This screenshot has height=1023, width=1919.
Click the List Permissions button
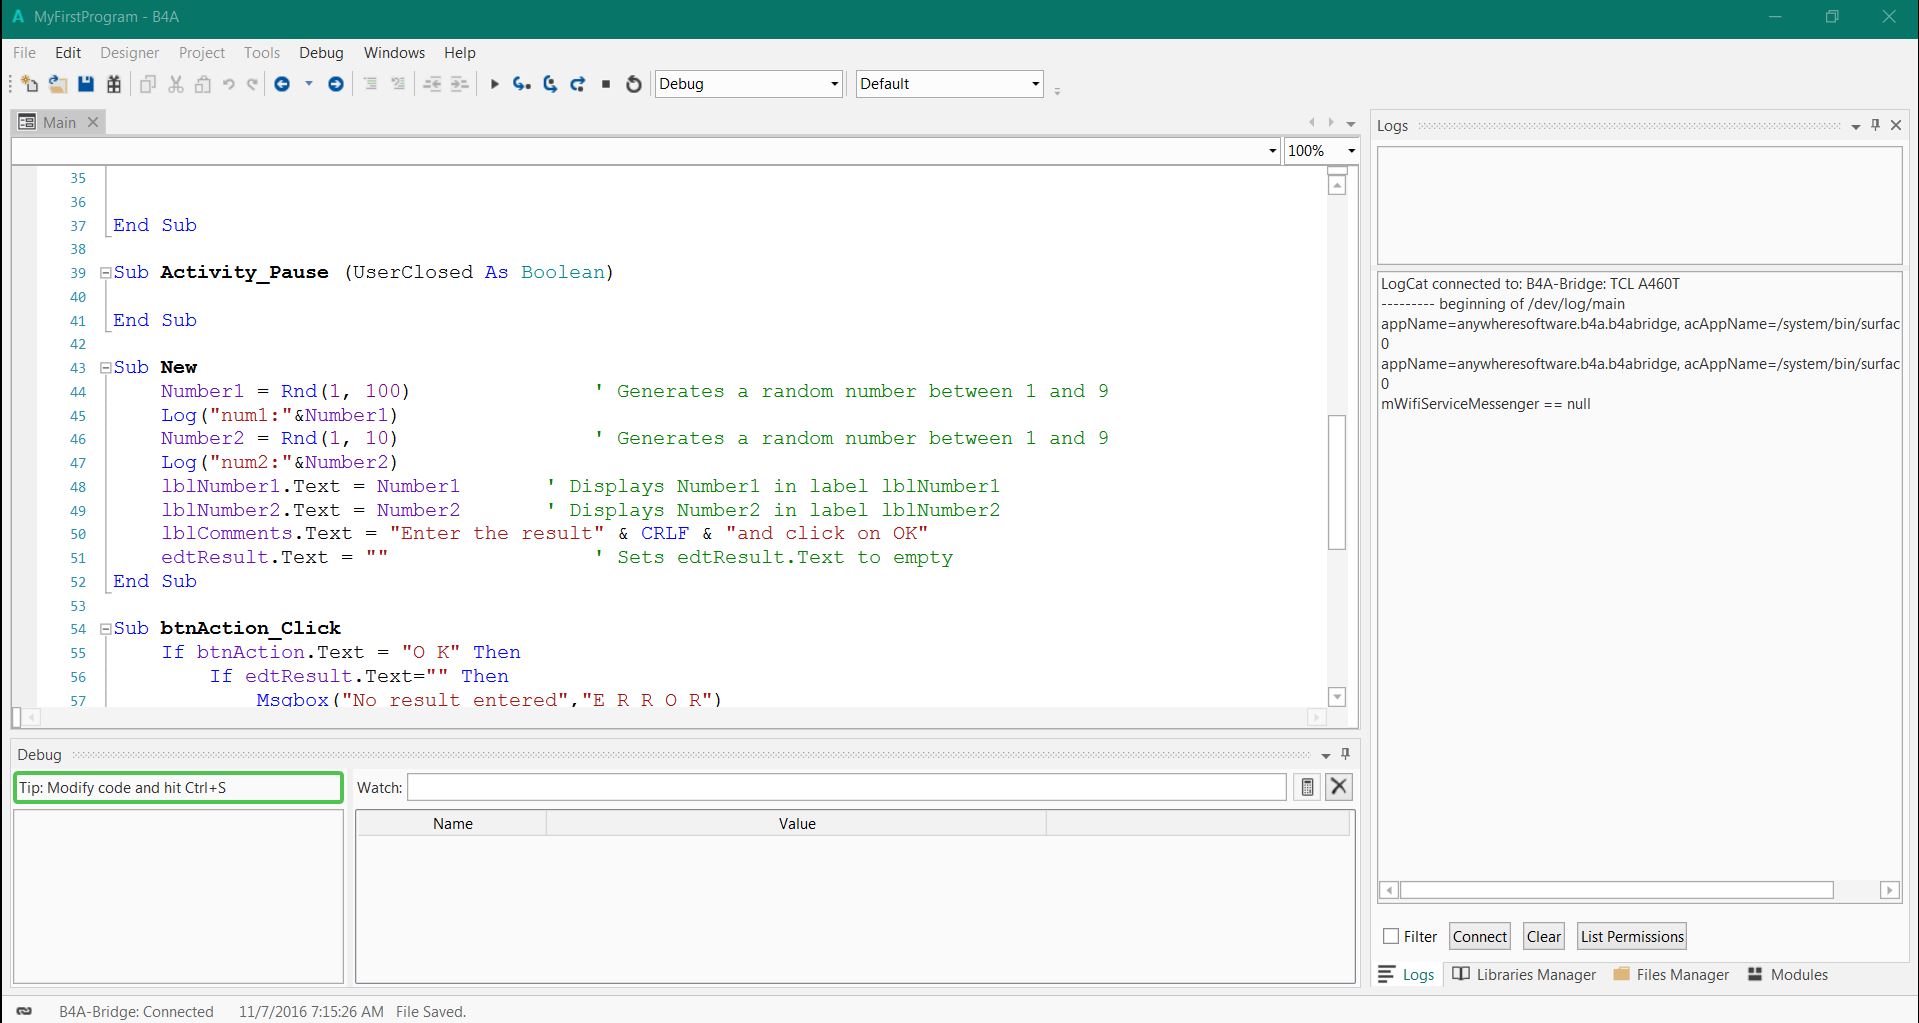(x=1632, y=937)
